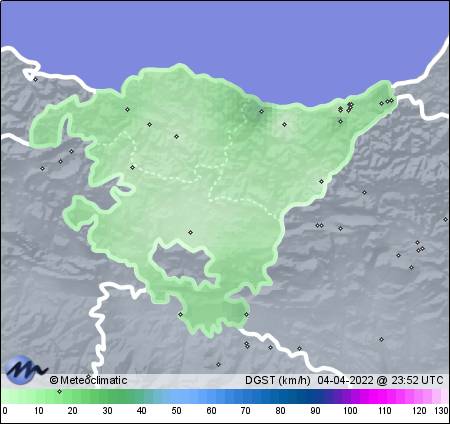The width and height of the screenshot is (450, 424).
Task: Click the lone station marker in the pale central map area
Action: pos(190,232)
